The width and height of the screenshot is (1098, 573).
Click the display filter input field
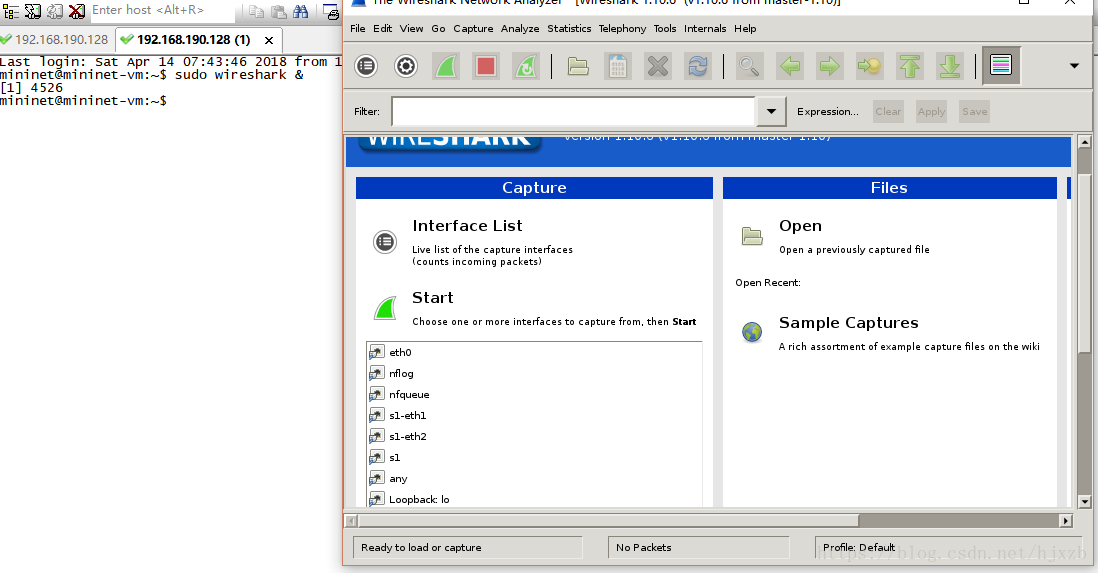tap(573, 111)
